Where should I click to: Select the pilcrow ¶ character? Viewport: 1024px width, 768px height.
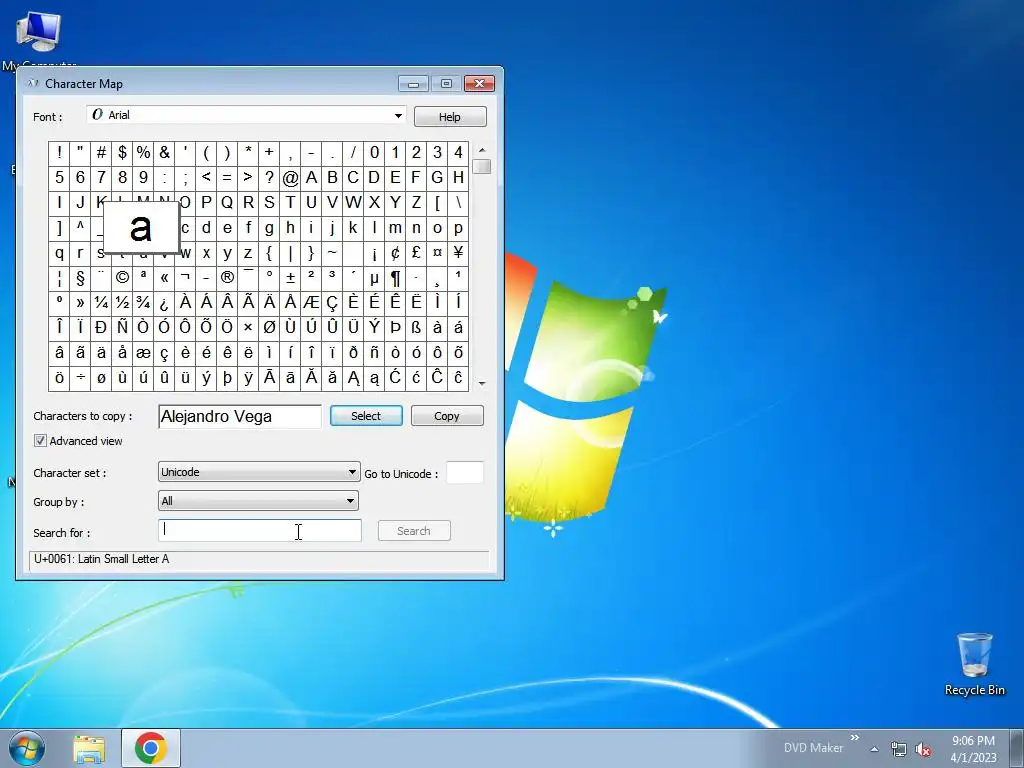tap(395, 278)
